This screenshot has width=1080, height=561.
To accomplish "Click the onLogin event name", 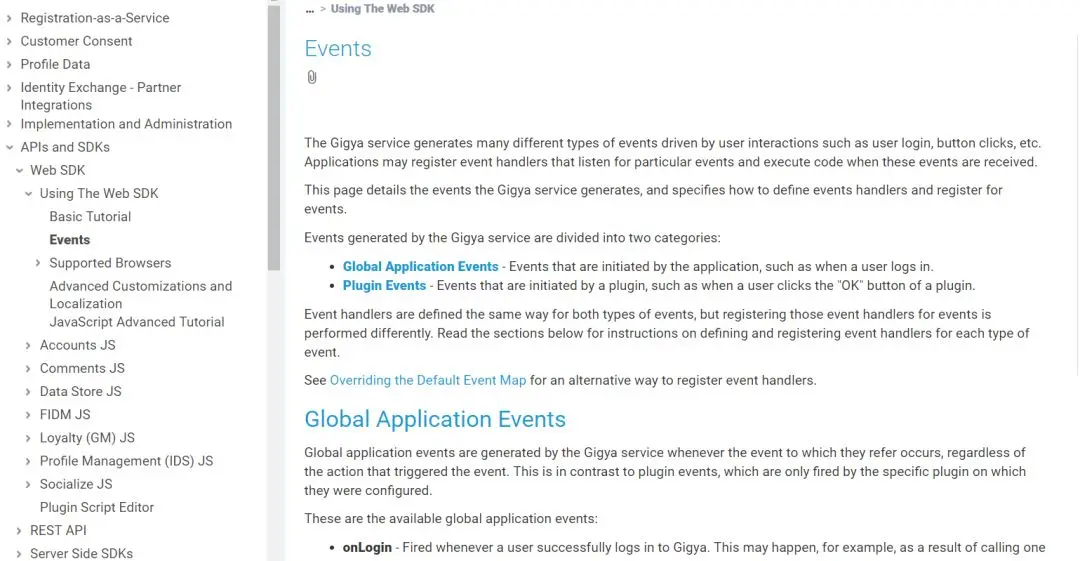I will pyautogui.click(x=367, y=547).
